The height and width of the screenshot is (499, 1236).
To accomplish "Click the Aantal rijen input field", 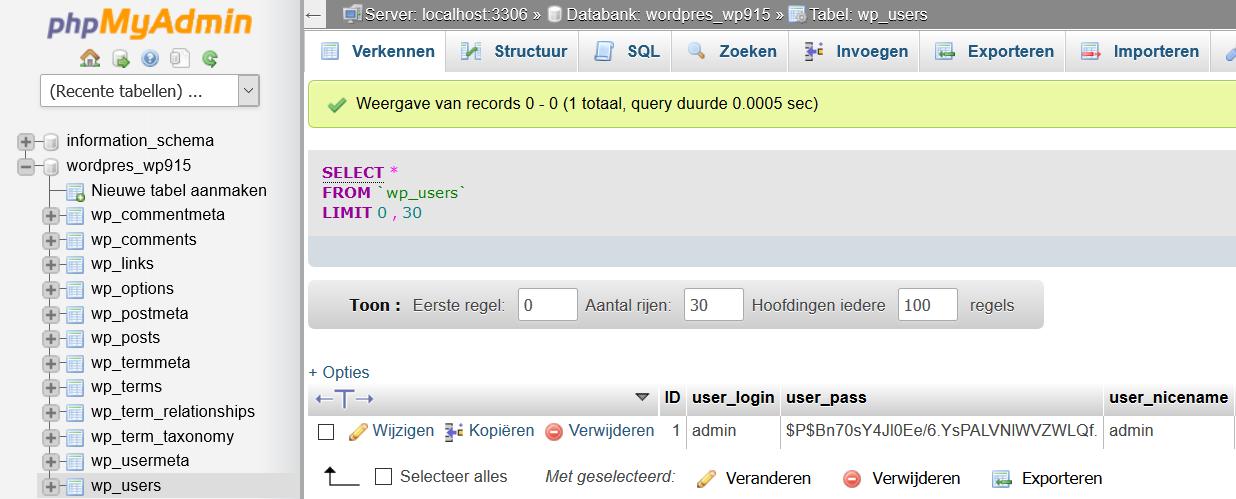I will click(714, 305).
